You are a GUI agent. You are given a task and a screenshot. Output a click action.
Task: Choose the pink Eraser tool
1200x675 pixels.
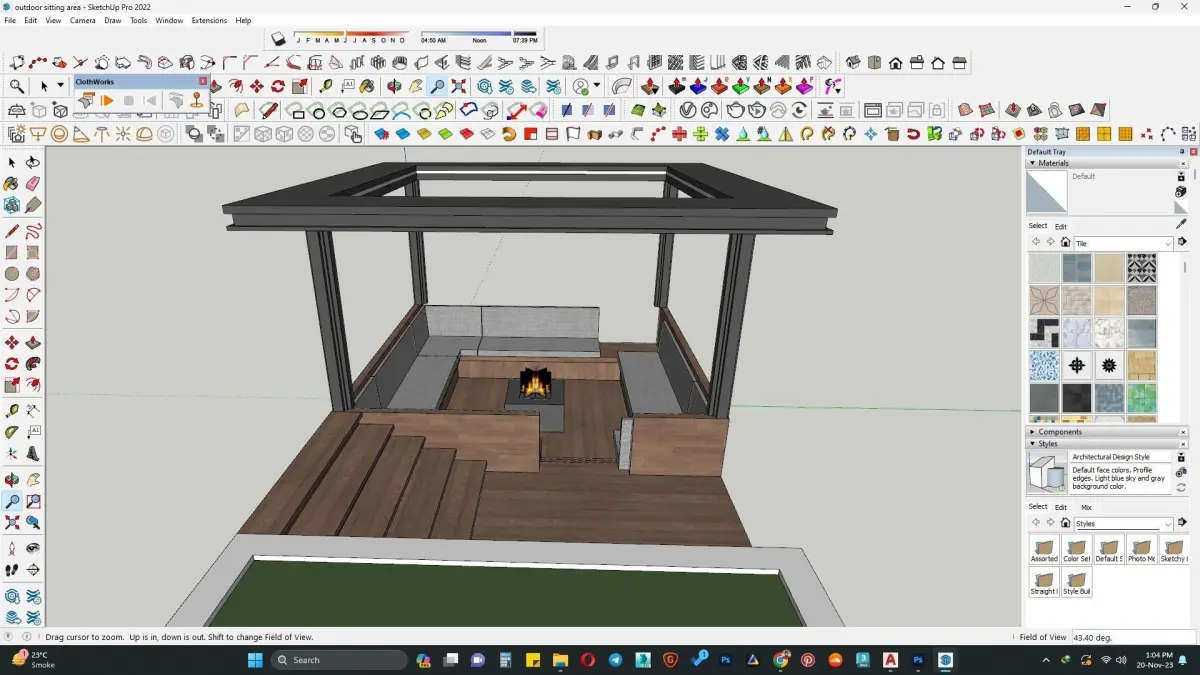point(33,184)
